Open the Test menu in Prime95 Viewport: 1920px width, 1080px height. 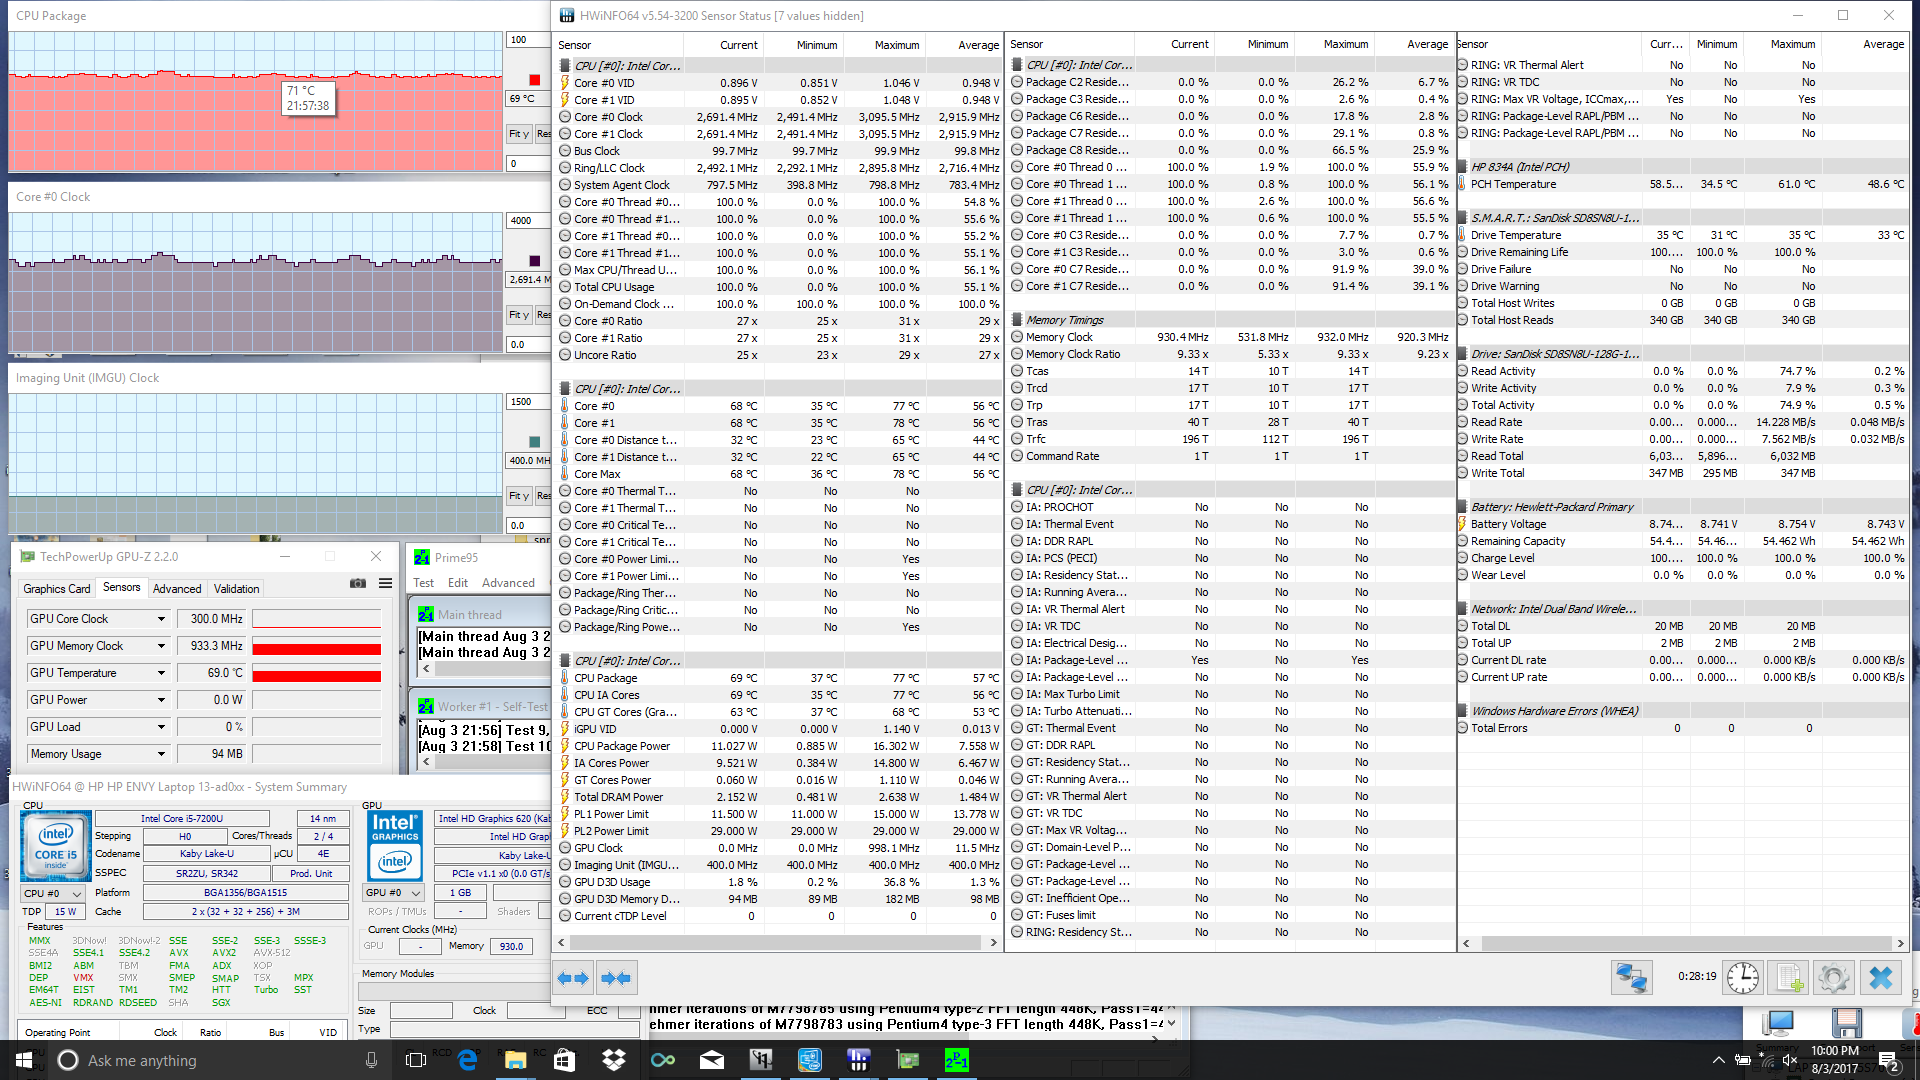coord(424,583)
